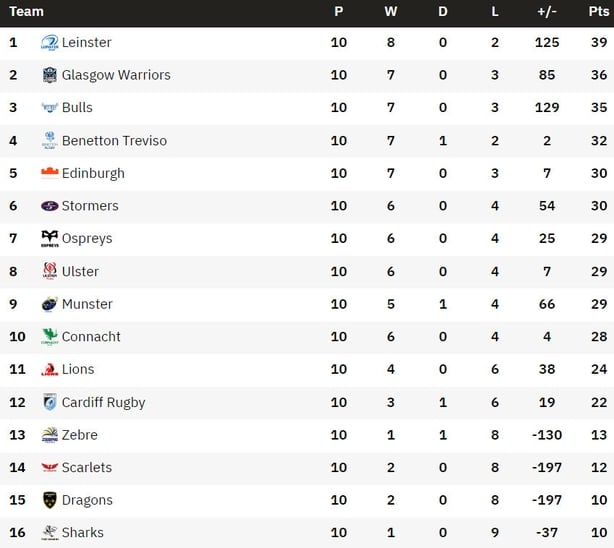The height and width of the screenshot is (548, 614).
Task: Click the Leinster team logo
Action: (x=50, y=42)
